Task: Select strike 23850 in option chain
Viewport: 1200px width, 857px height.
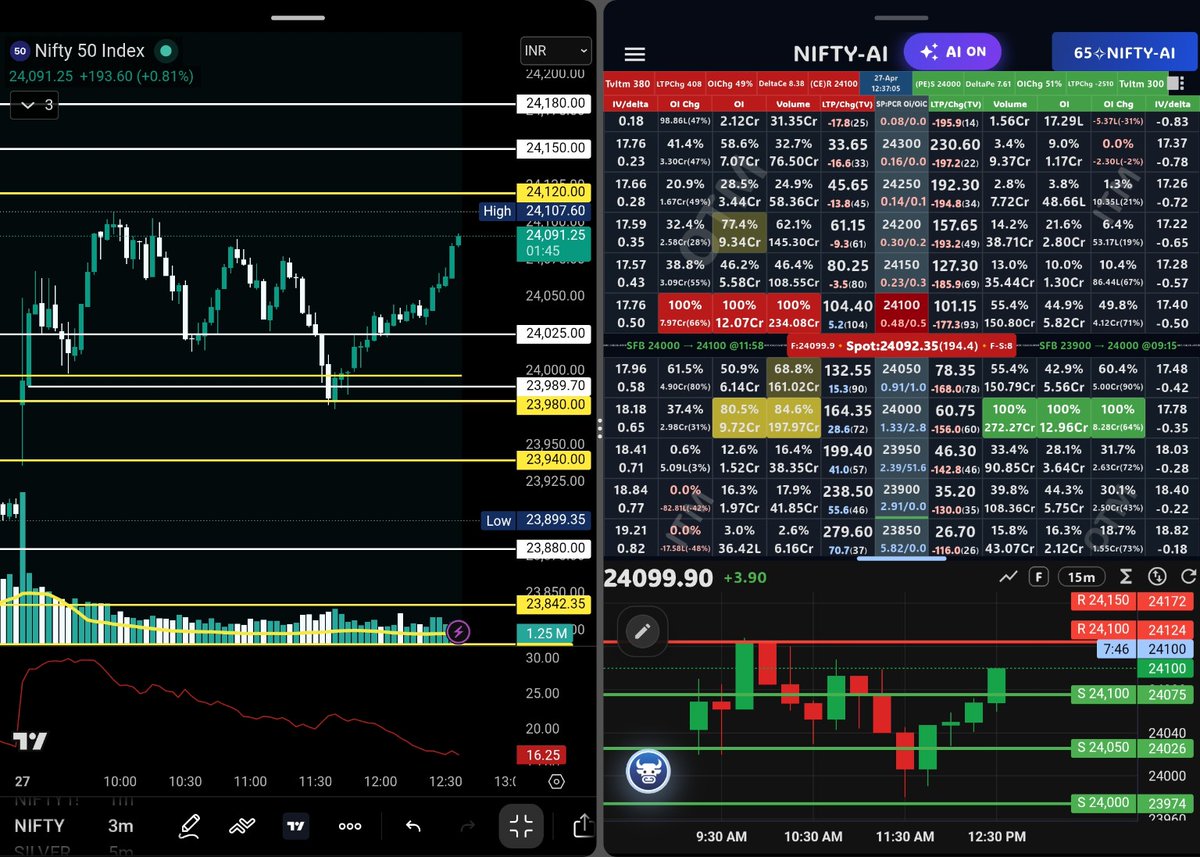Action: 903,532
